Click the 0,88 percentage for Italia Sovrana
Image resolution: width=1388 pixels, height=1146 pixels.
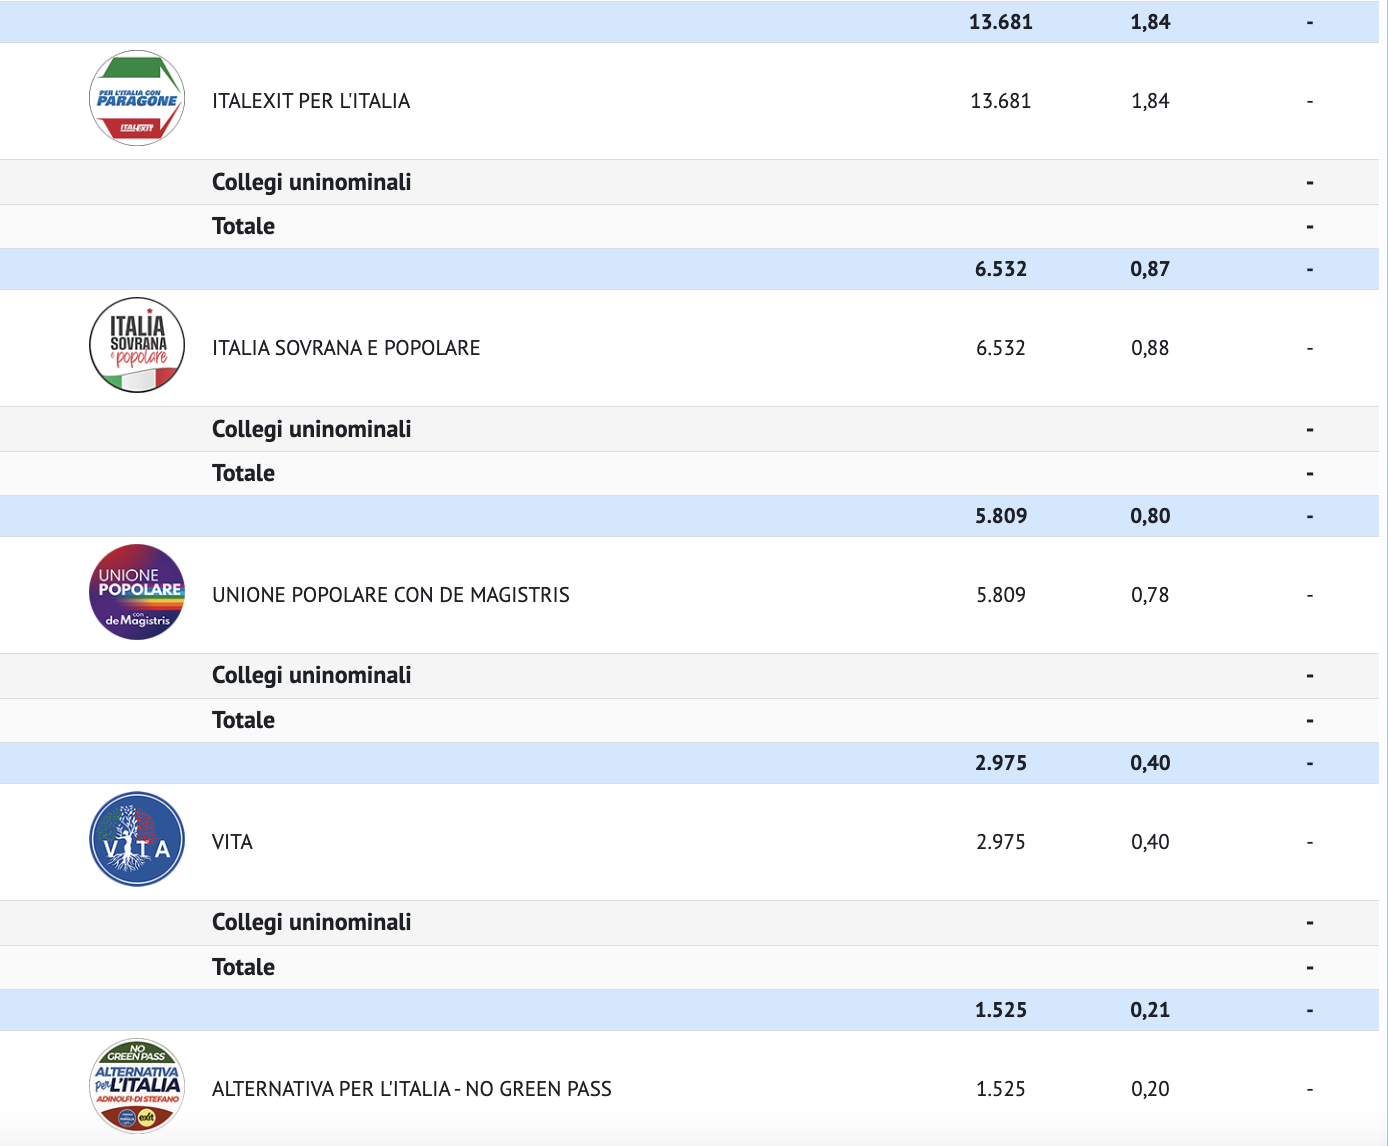tap(1150, 348)
